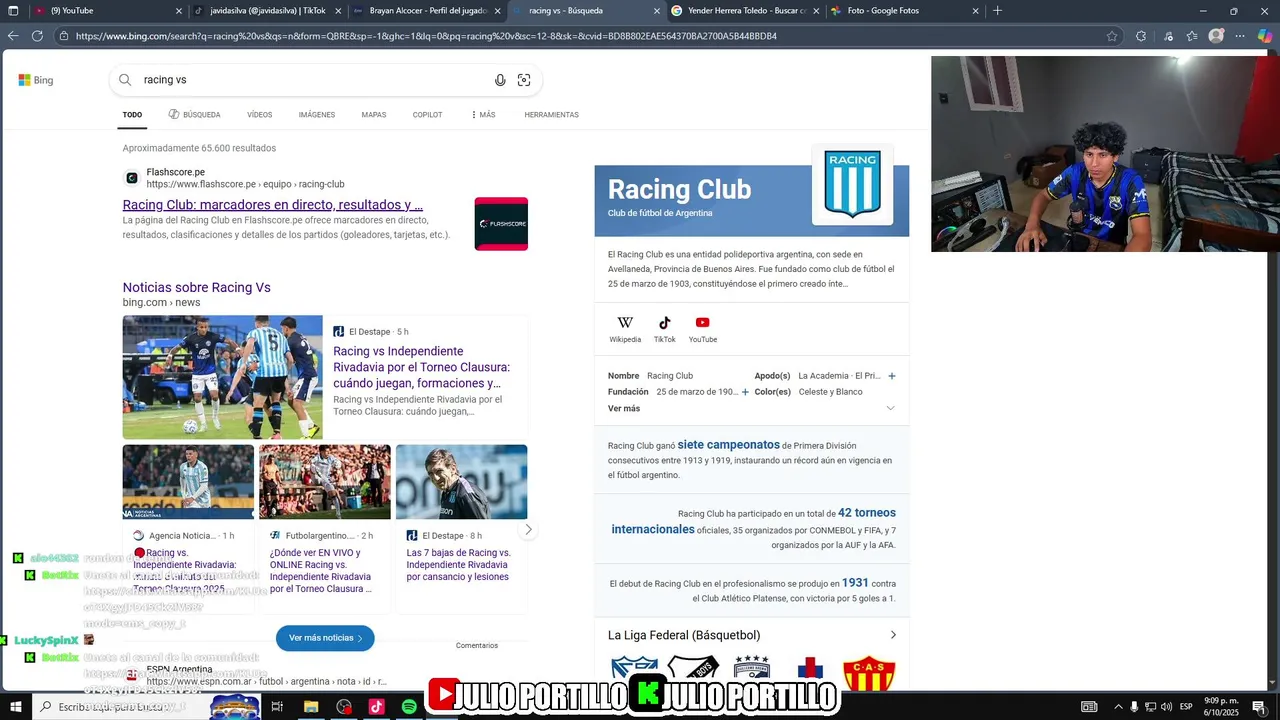Open Las 7 bajas de Racing article
The image size is (1280, 720).
pos(458,565)
